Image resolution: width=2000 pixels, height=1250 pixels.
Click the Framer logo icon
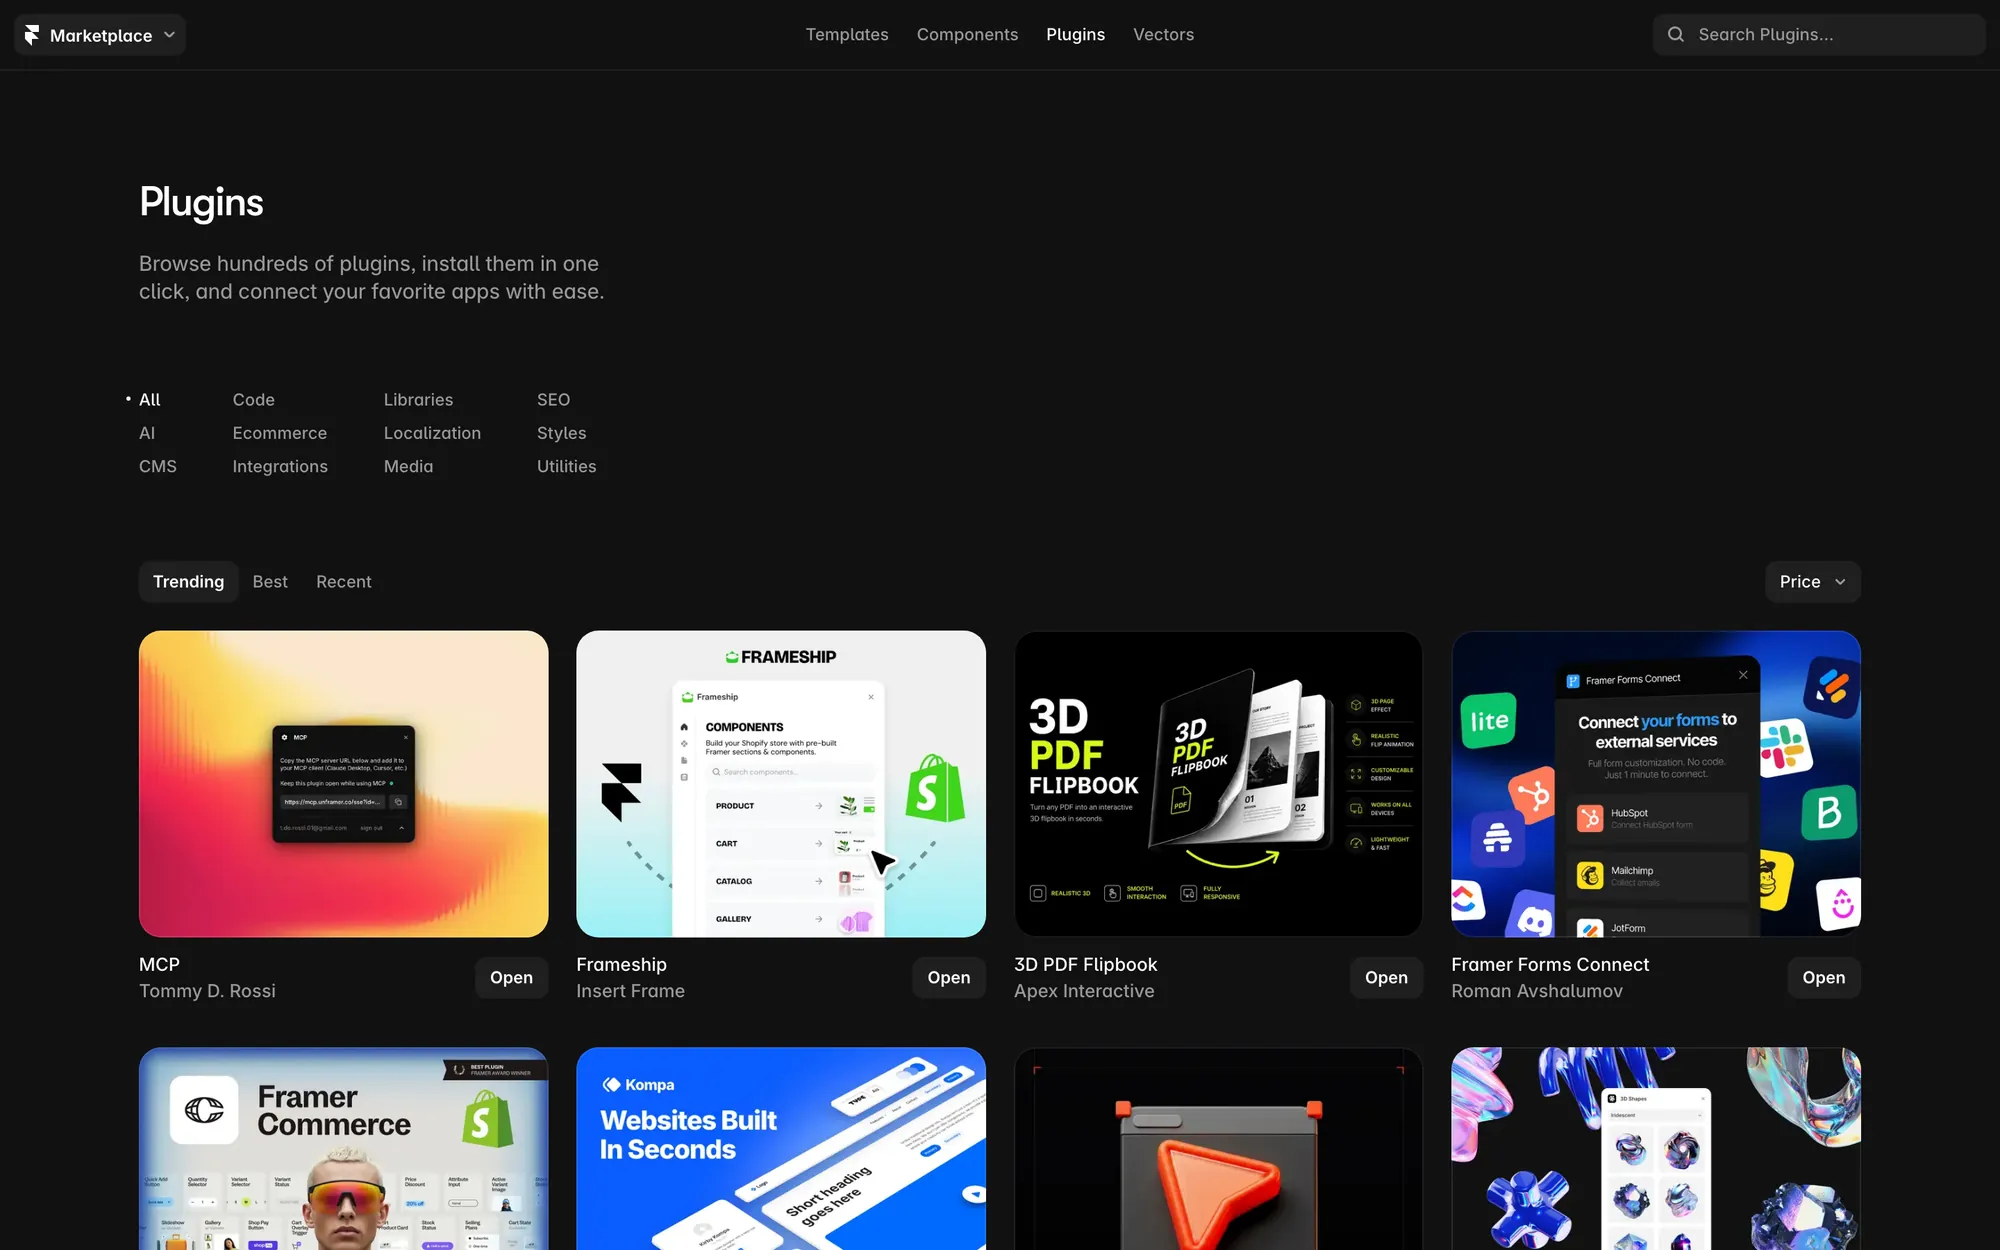[x=32, y=35]
